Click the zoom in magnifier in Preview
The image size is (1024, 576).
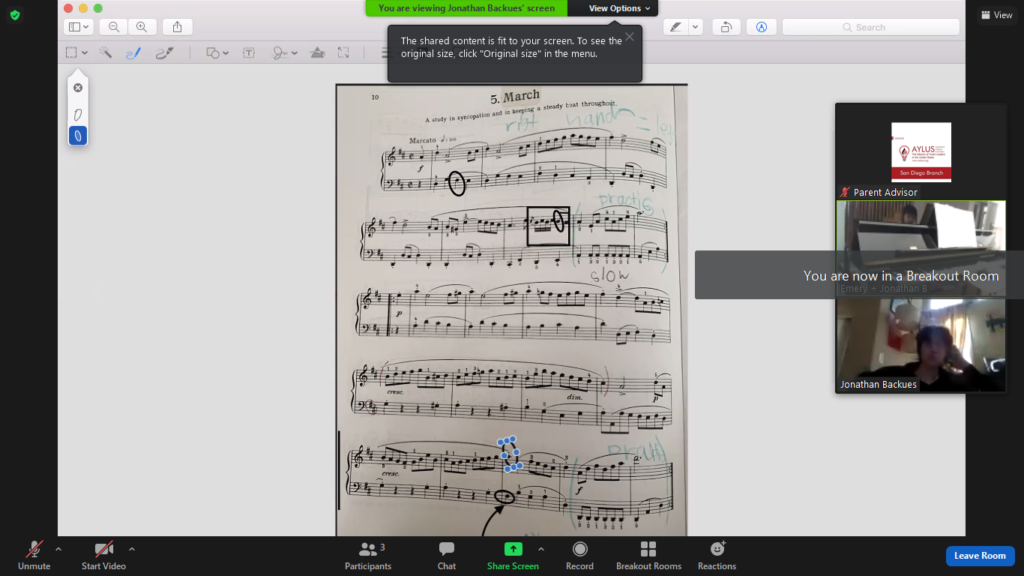(142, 27)
